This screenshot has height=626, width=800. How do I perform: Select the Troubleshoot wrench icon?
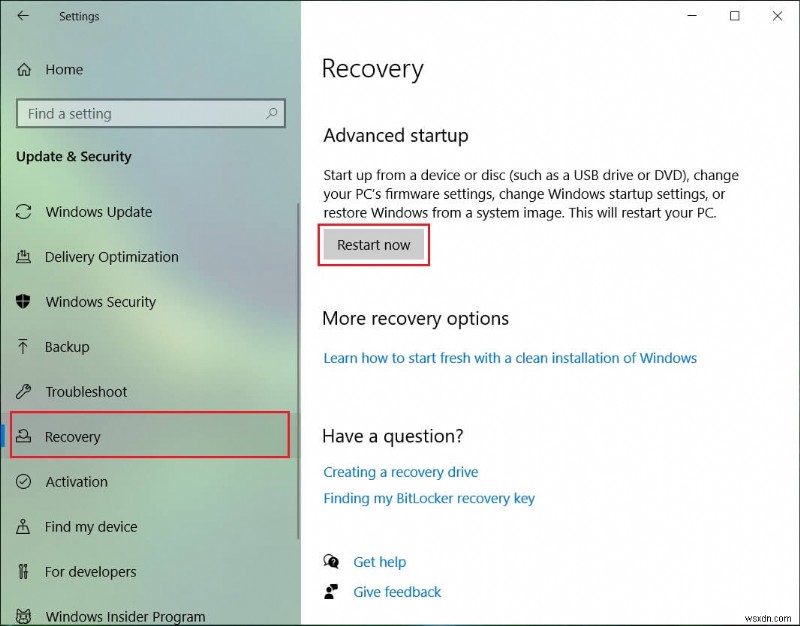click(x=25, y=392)
